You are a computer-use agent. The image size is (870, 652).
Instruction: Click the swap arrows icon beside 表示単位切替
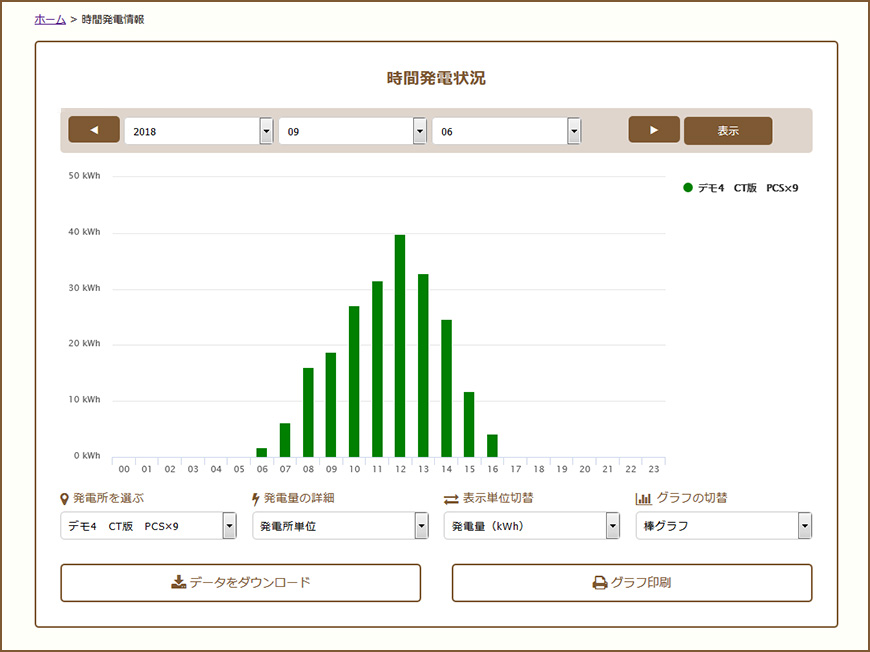click(x=450, y=498)
